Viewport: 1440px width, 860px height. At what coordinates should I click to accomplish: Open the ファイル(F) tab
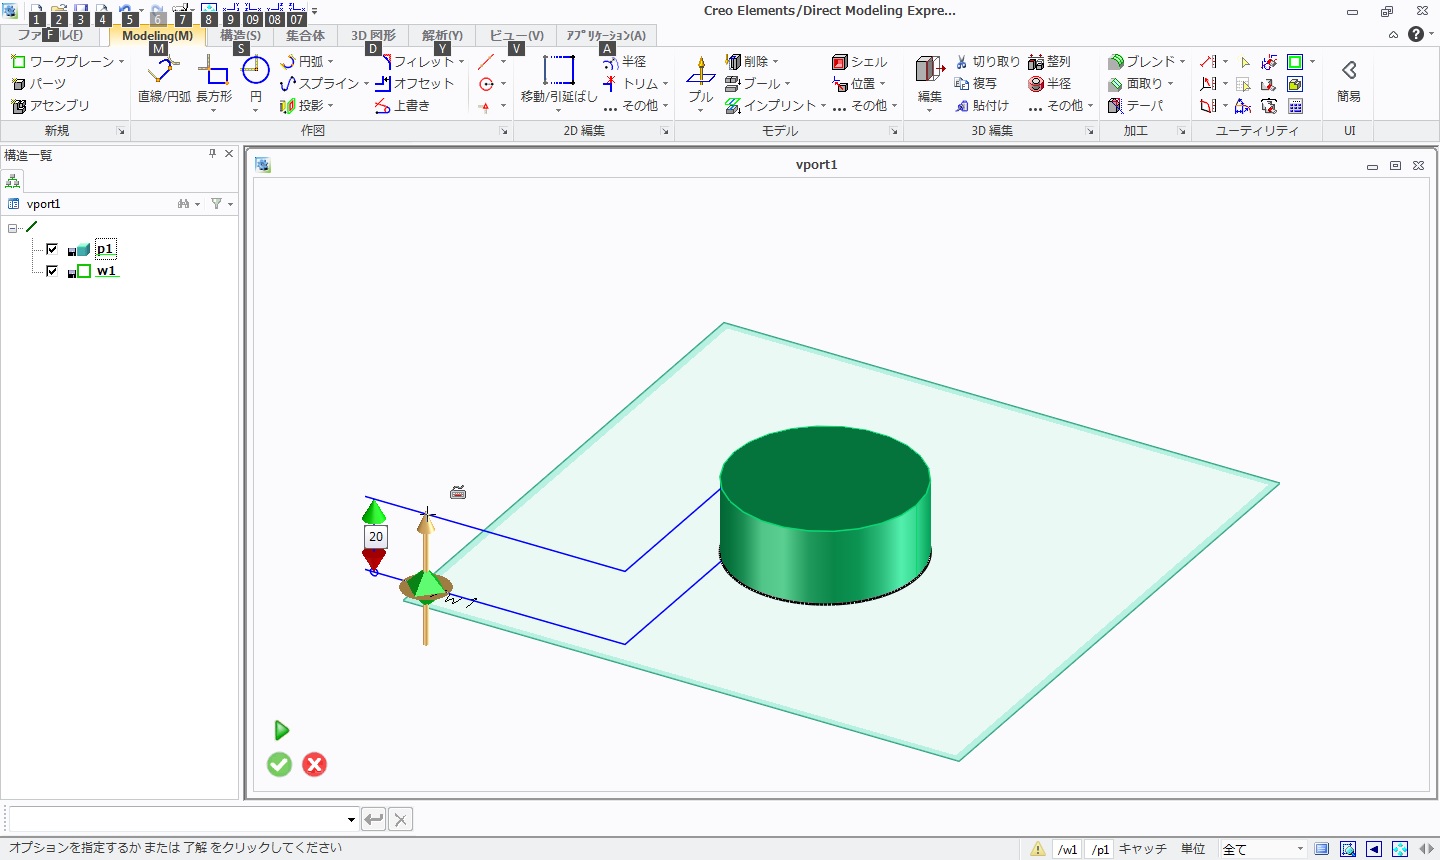(50, 35)
